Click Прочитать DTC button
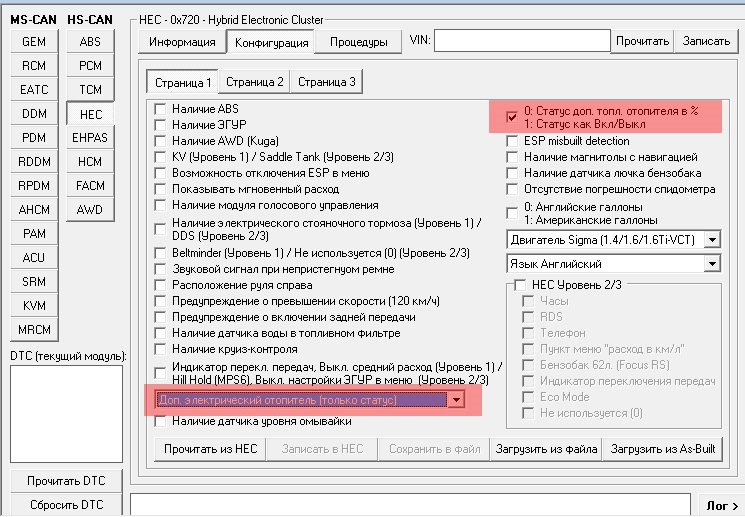The height and width of the screenshot is (517, 745). pos(67,481)
